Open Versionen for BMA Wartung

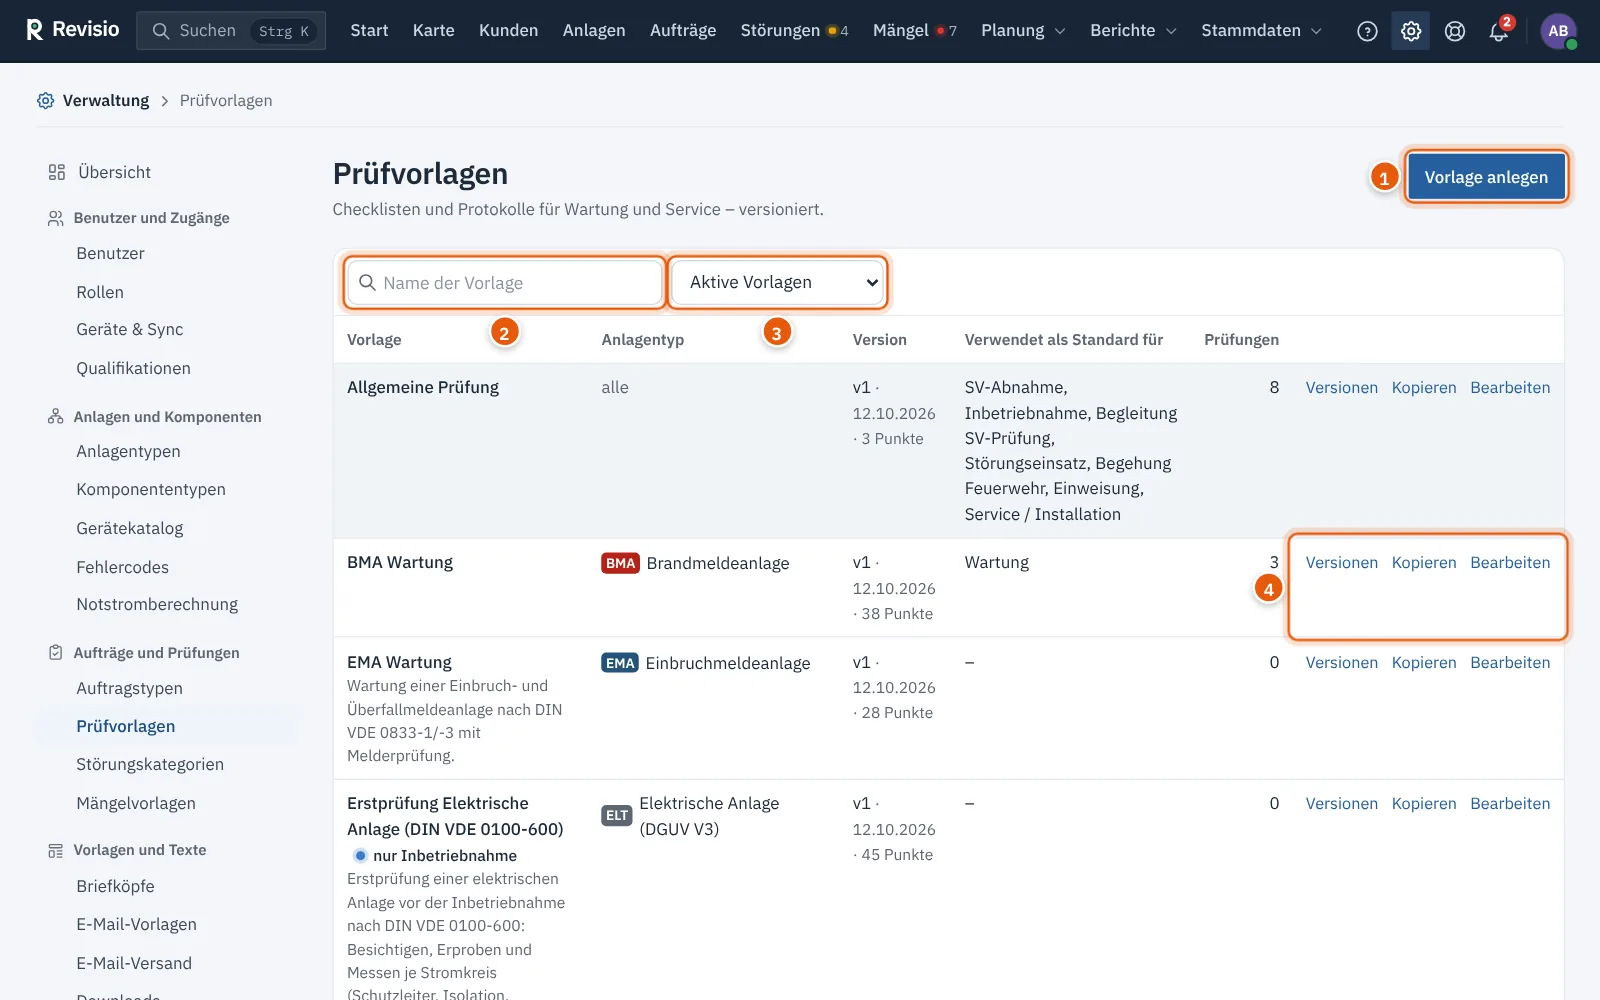click(1341, 563)
